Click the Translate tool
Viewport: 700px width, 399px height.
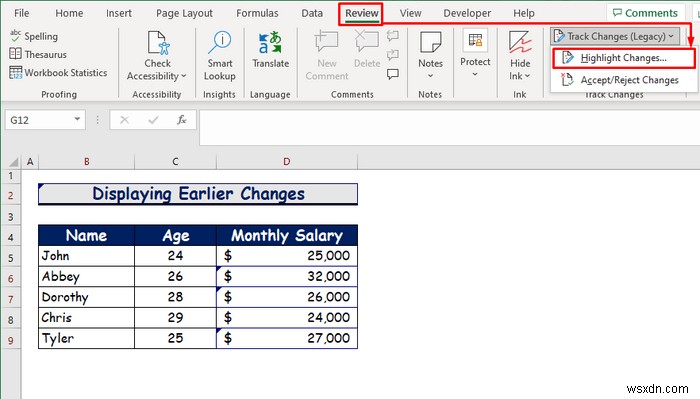270,50
